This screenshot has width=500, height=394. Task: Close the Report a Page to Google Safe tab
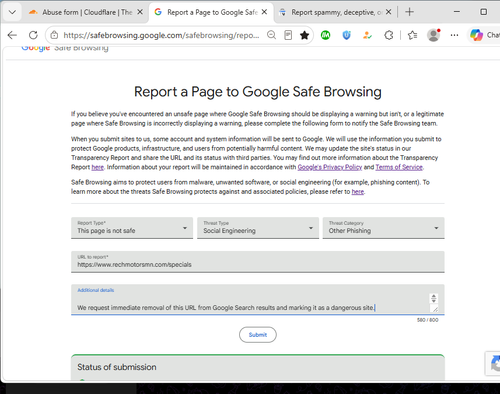264,12
